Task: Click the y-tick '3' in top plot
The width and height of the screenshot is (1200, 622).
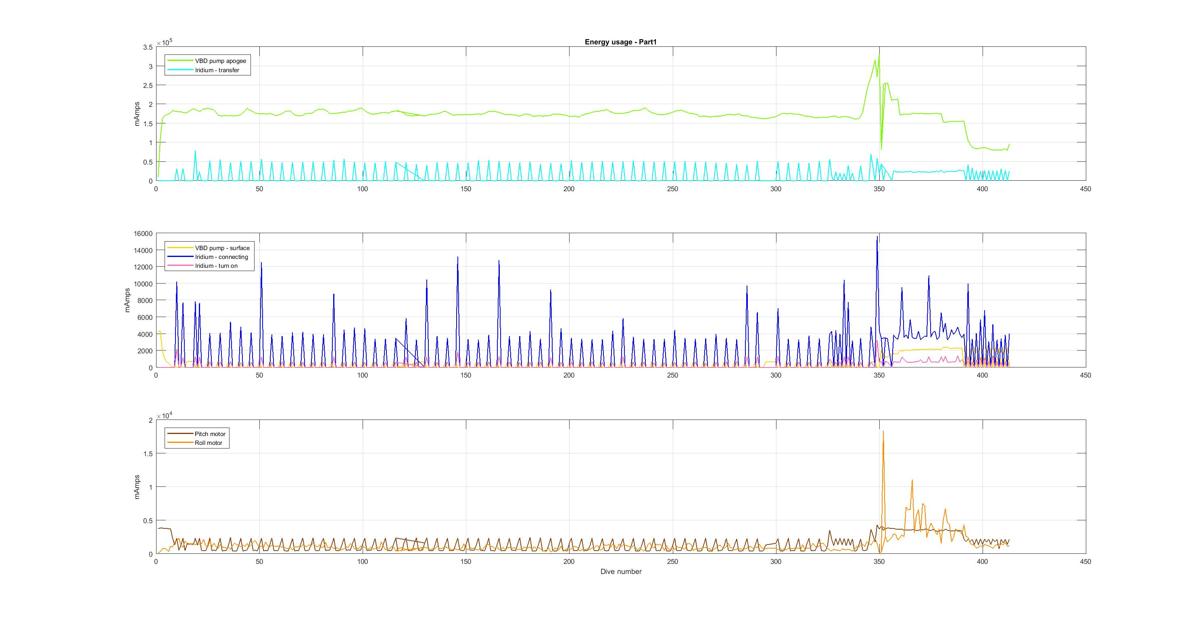Action: pos(150,66)
